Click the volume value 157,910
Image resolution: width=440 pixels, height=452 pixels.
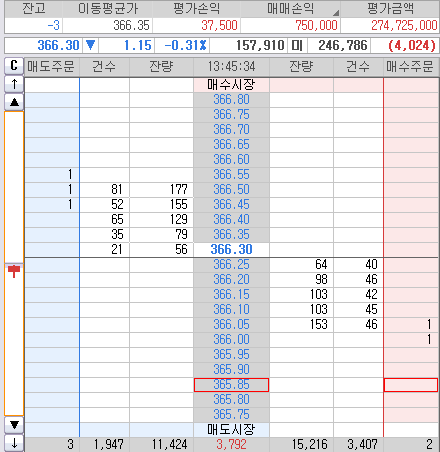tap(260, 45)
